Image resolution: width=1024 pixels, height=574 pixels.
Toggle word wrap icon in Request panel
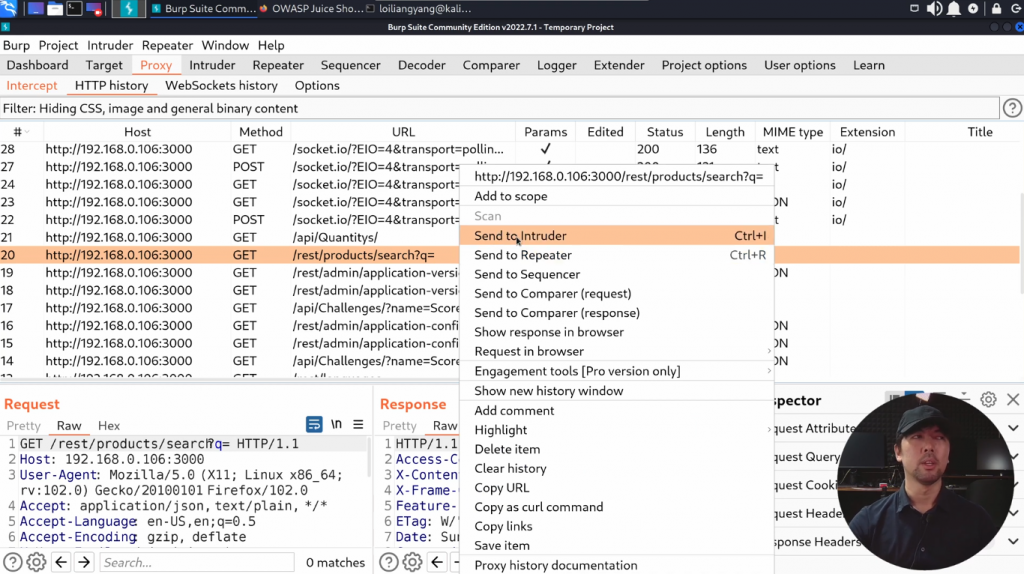click(x=314, y=425)
